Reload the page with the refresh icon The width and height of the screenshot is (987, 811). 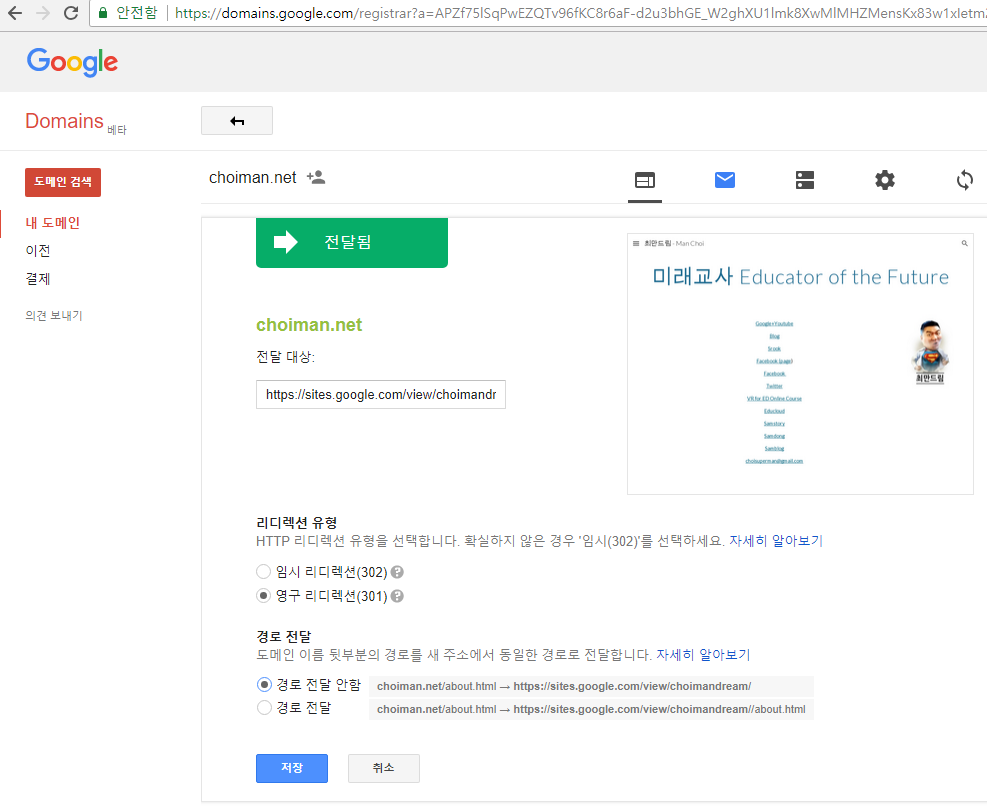pos(71,13)
